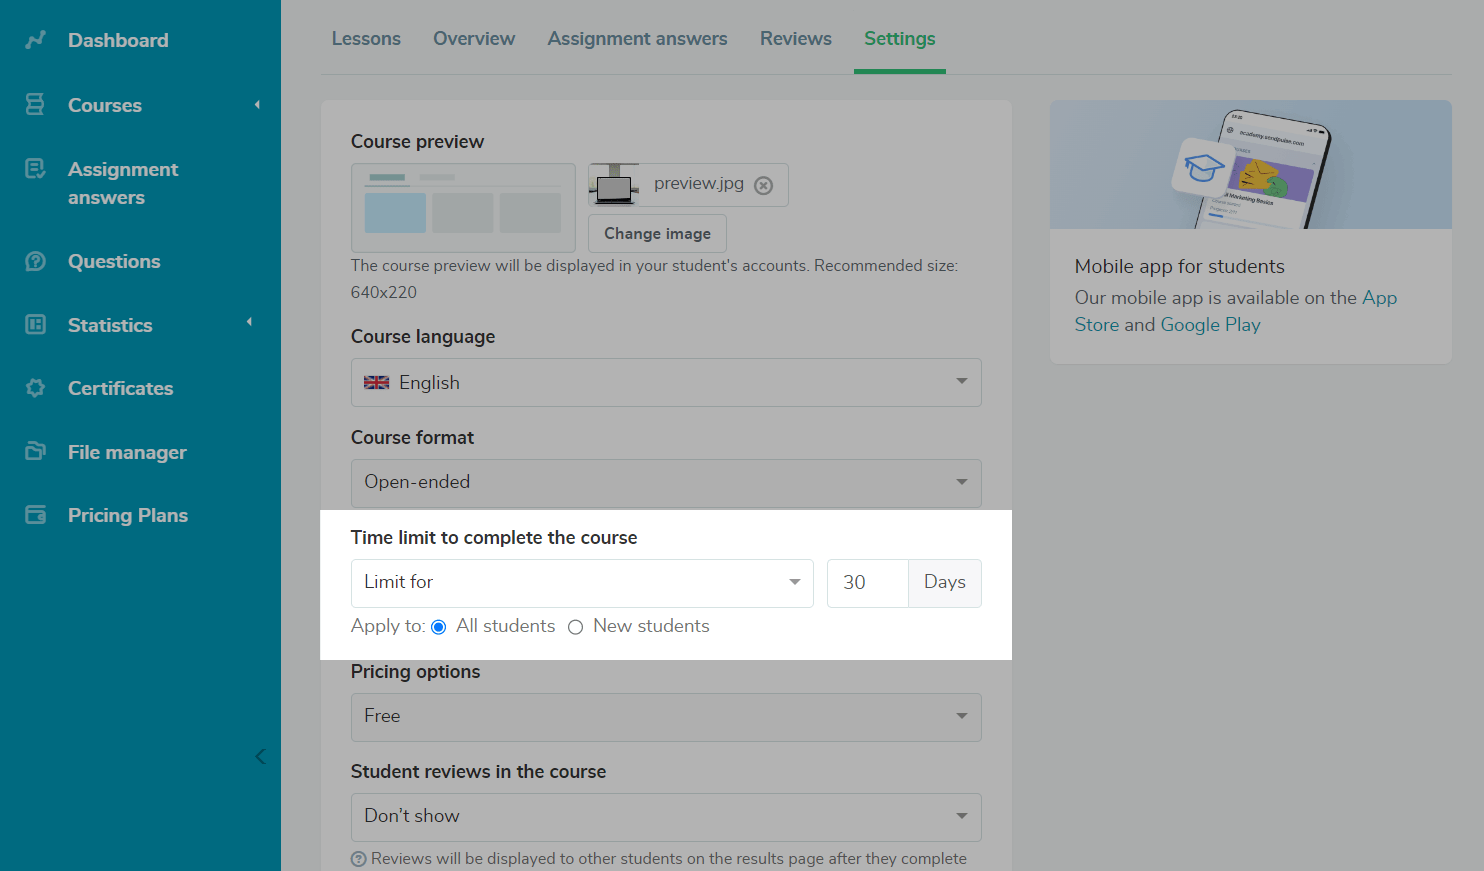Viewport: 1484px width, 871px height.
Task: Click the Assignment answers sidebar icon
Action: pyautogui.click(x=36, y=169)
